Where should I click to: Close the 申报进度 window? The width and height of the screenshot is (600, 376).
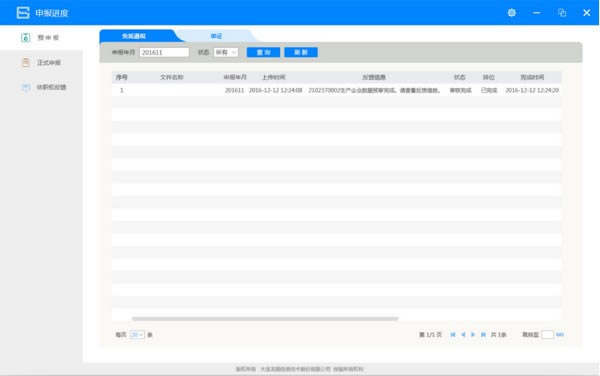pos(587,13)
